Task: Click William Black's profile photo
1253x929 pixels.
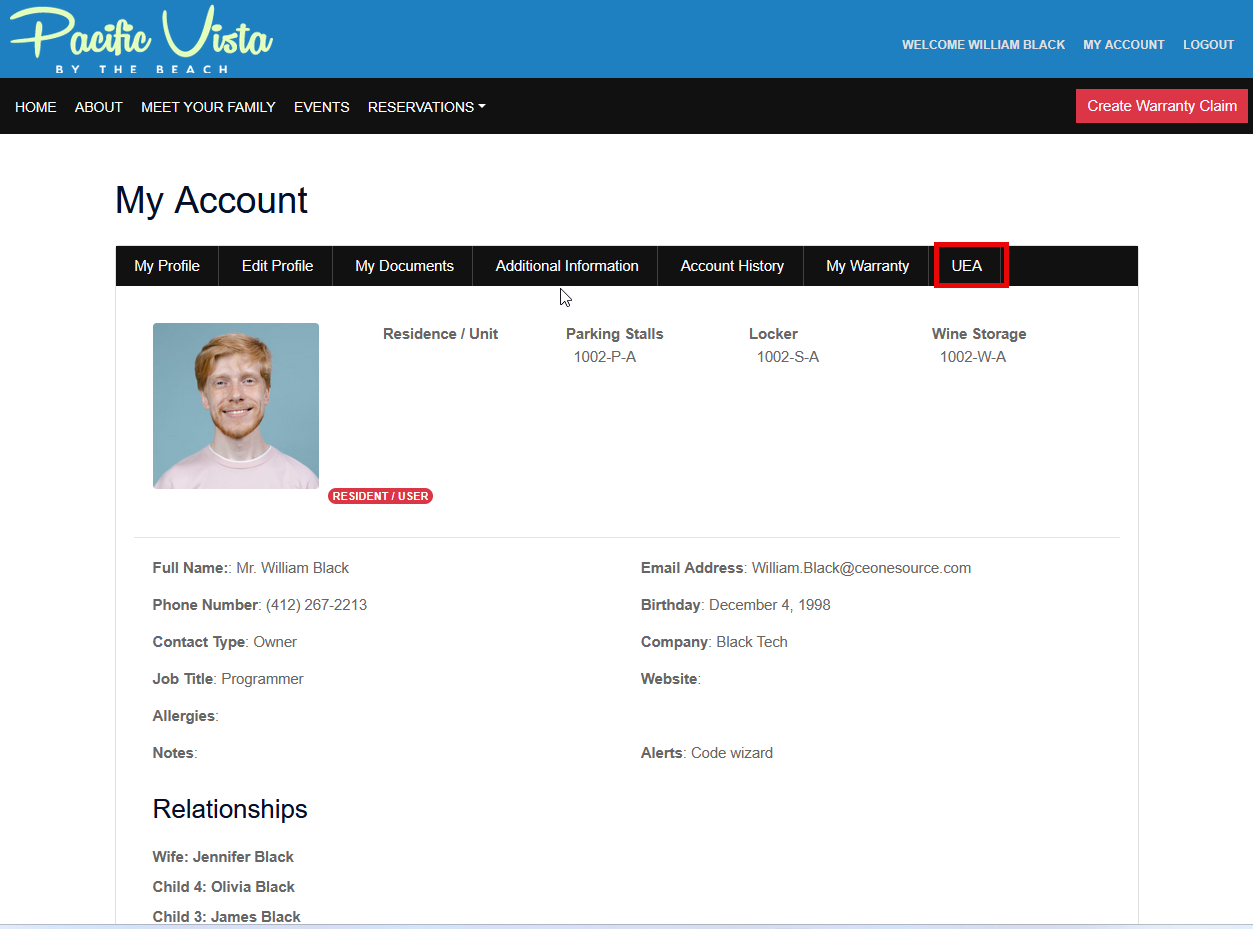Action: pyautogui.click(x=236, y=406)
